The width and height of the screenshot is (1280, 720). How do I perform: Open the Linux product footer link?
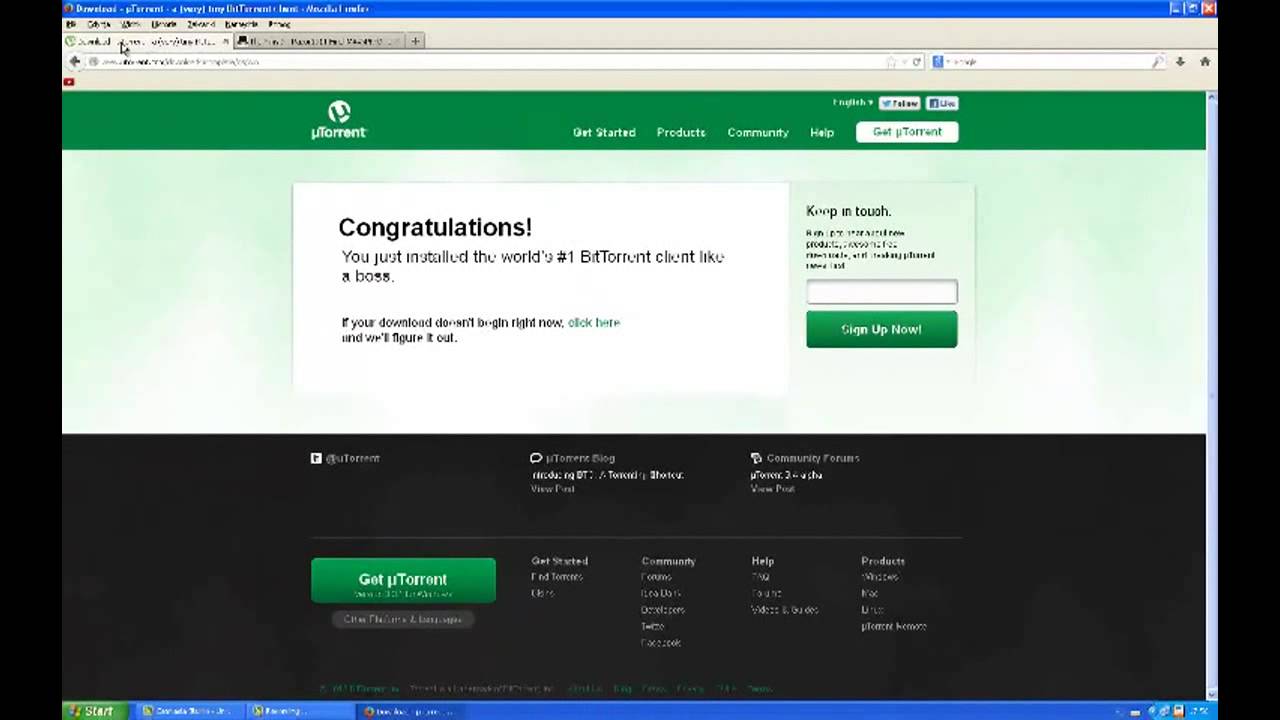pyautogui.click(x=872, y=610)
